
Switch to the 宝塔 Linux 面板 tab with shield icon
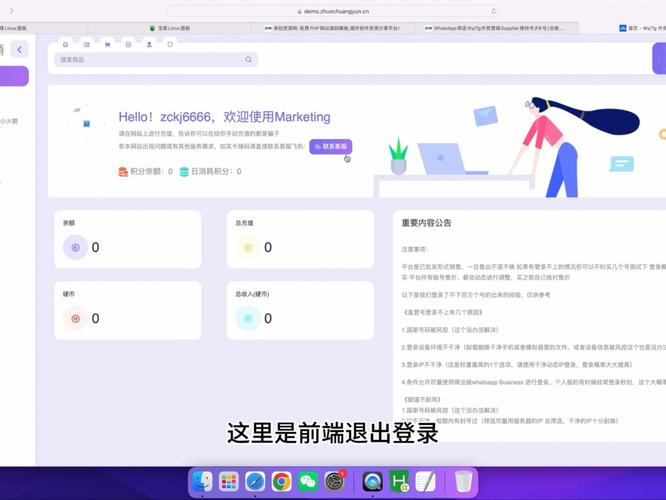(169, 28)
